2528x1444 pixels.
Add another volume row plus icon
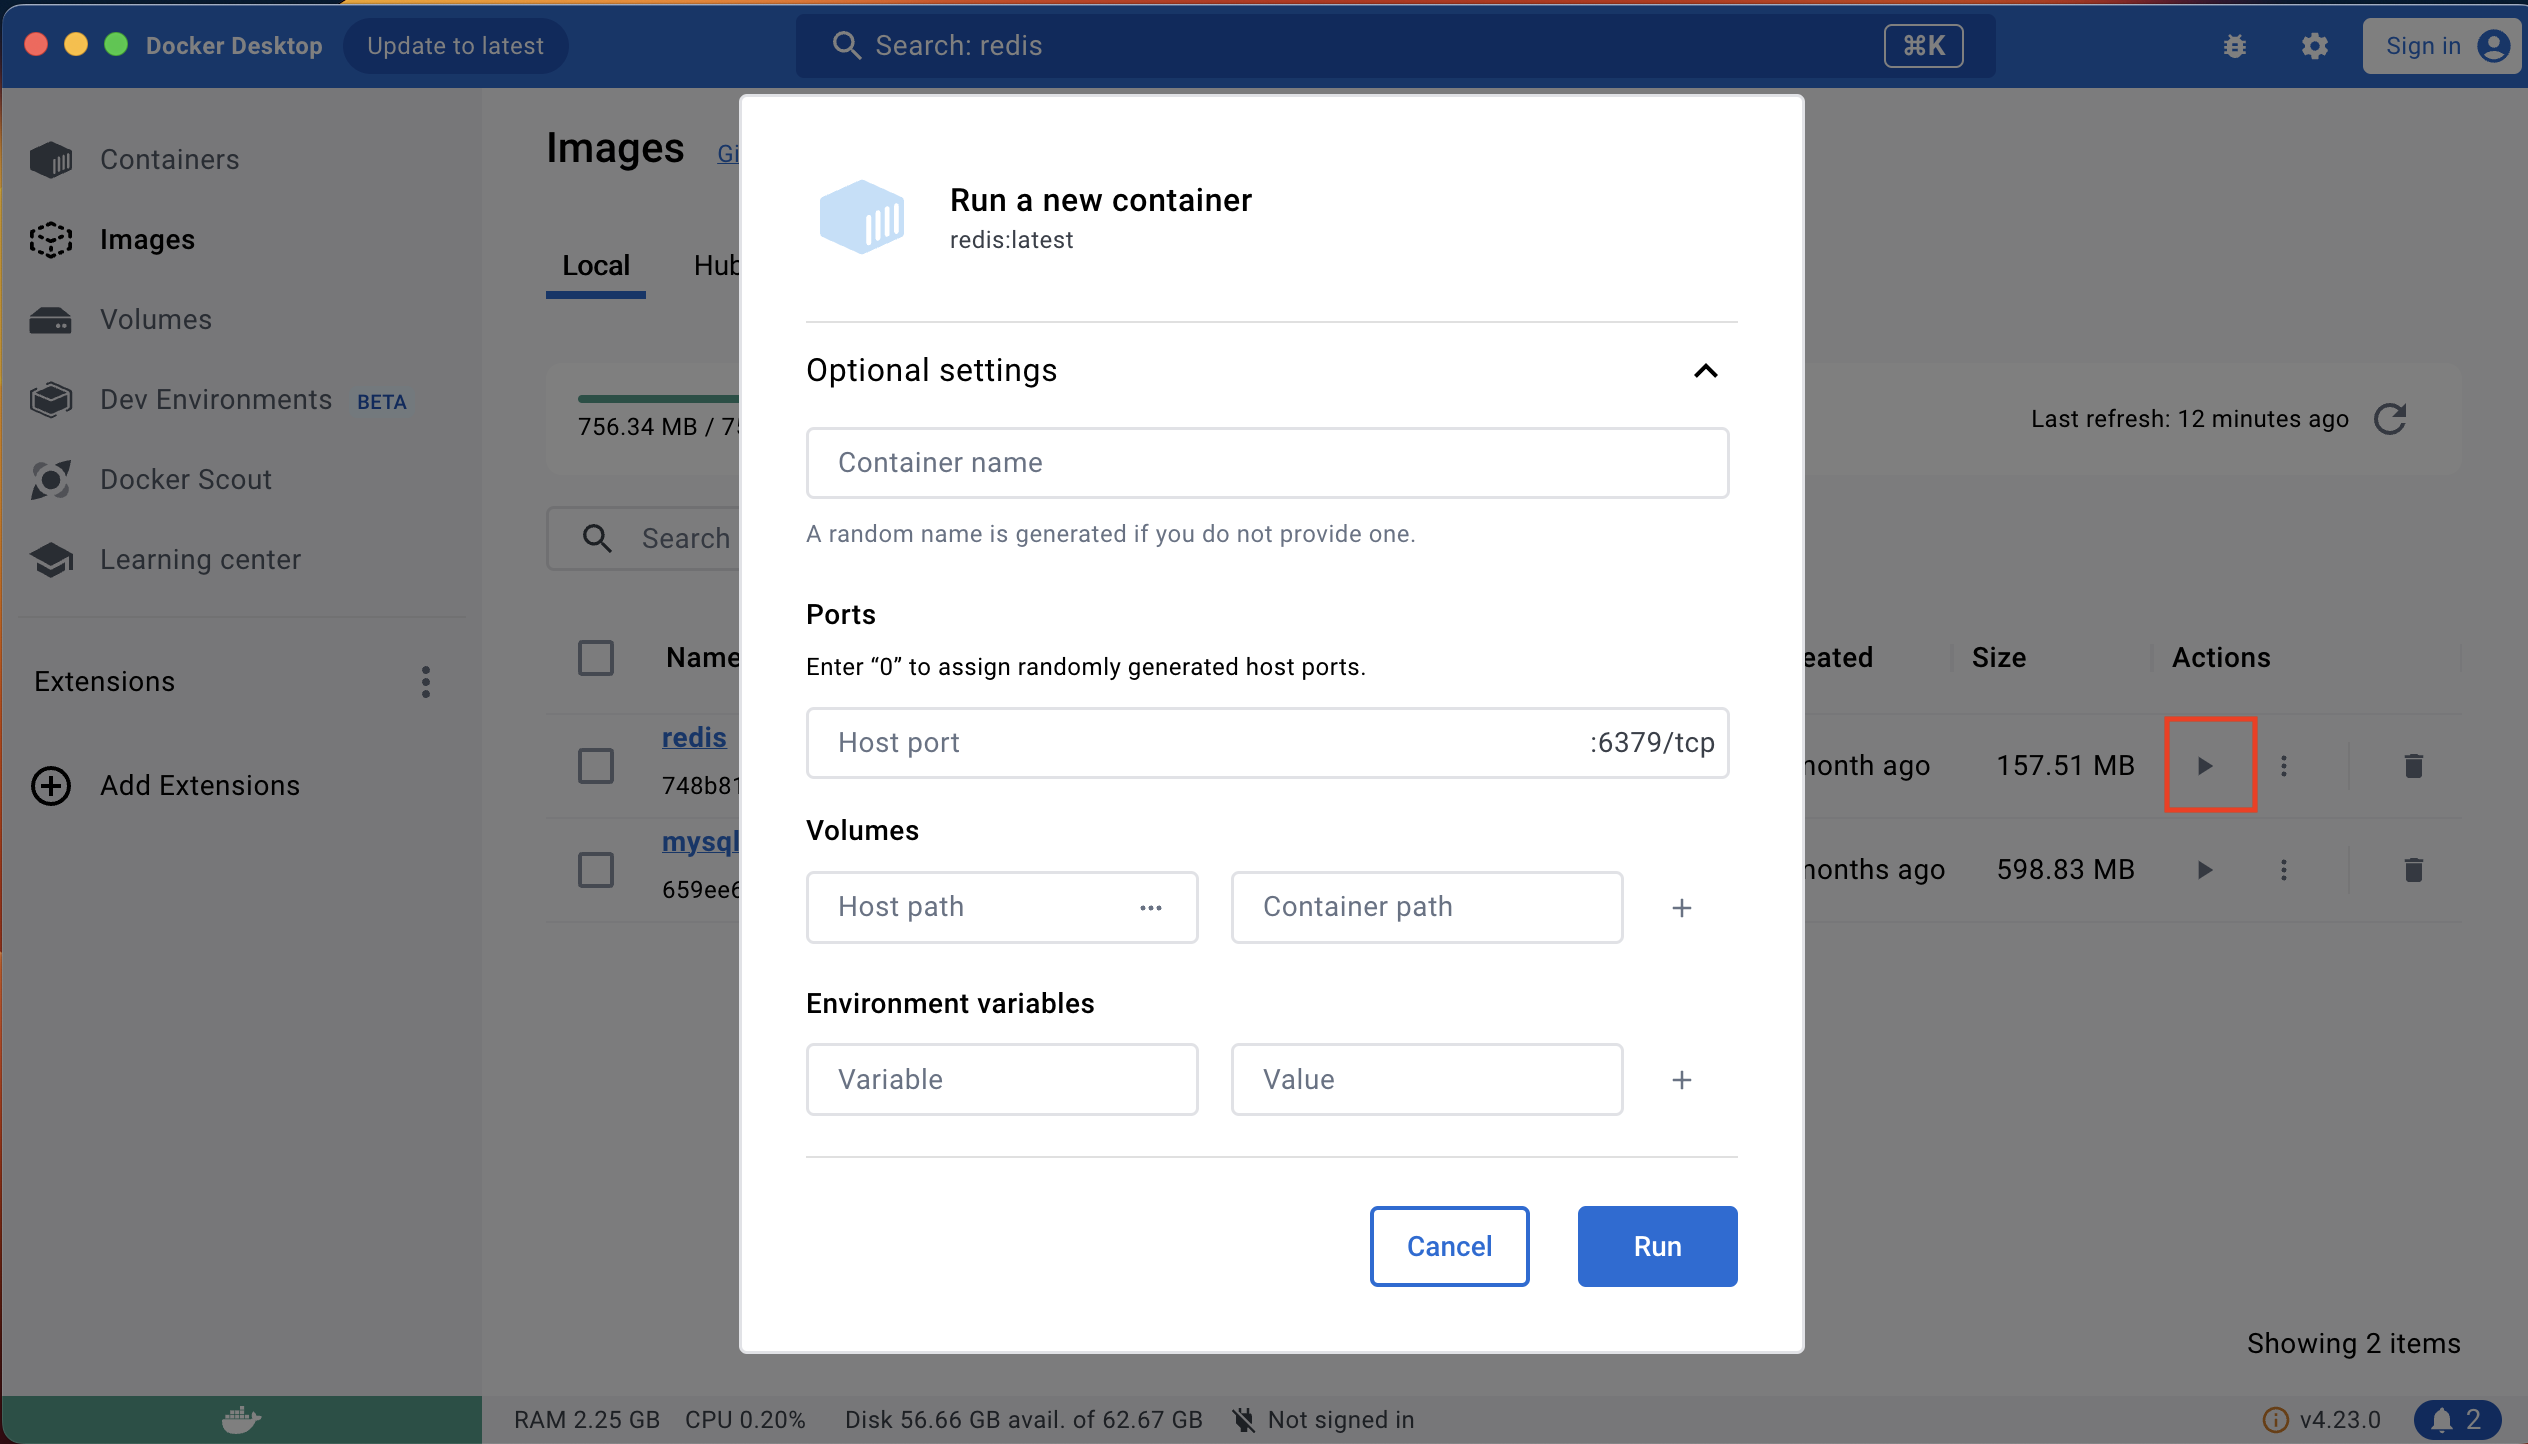click(x=1682, y=908)
